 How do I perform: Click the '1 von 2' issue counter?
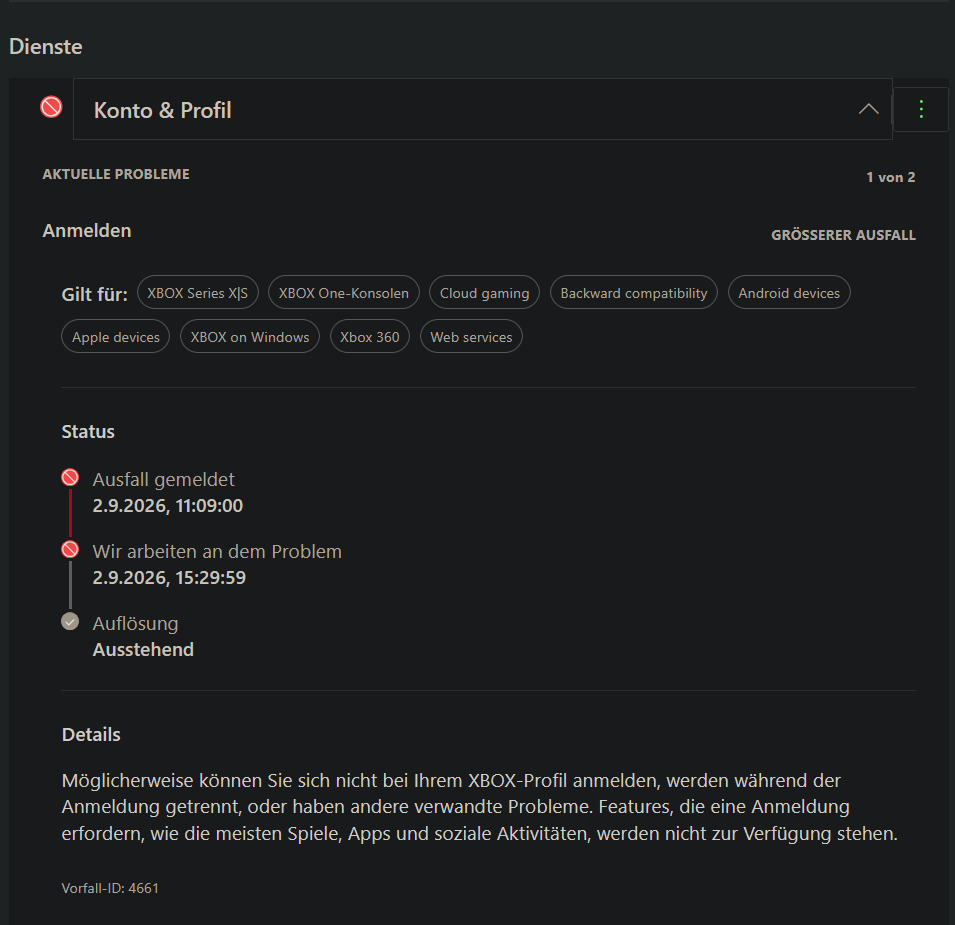[x=890, y=177]
